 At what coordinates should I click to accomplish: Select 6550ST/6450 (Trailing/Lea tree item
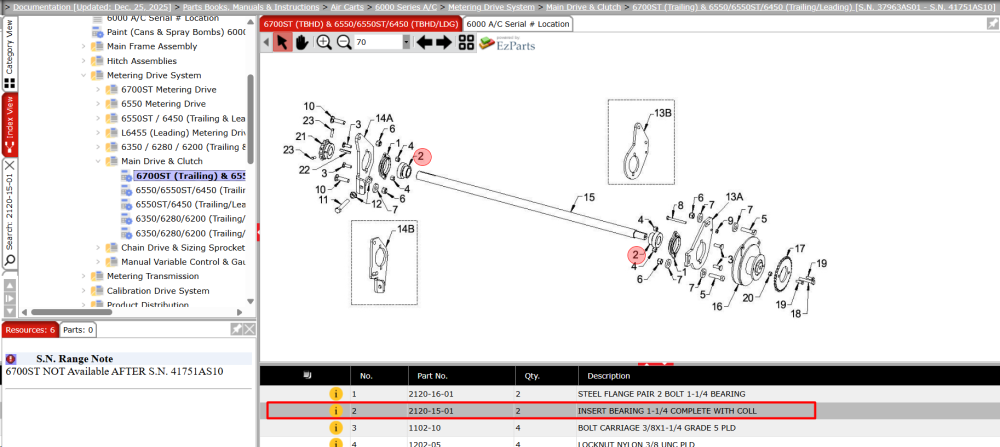tap(190, 205)
